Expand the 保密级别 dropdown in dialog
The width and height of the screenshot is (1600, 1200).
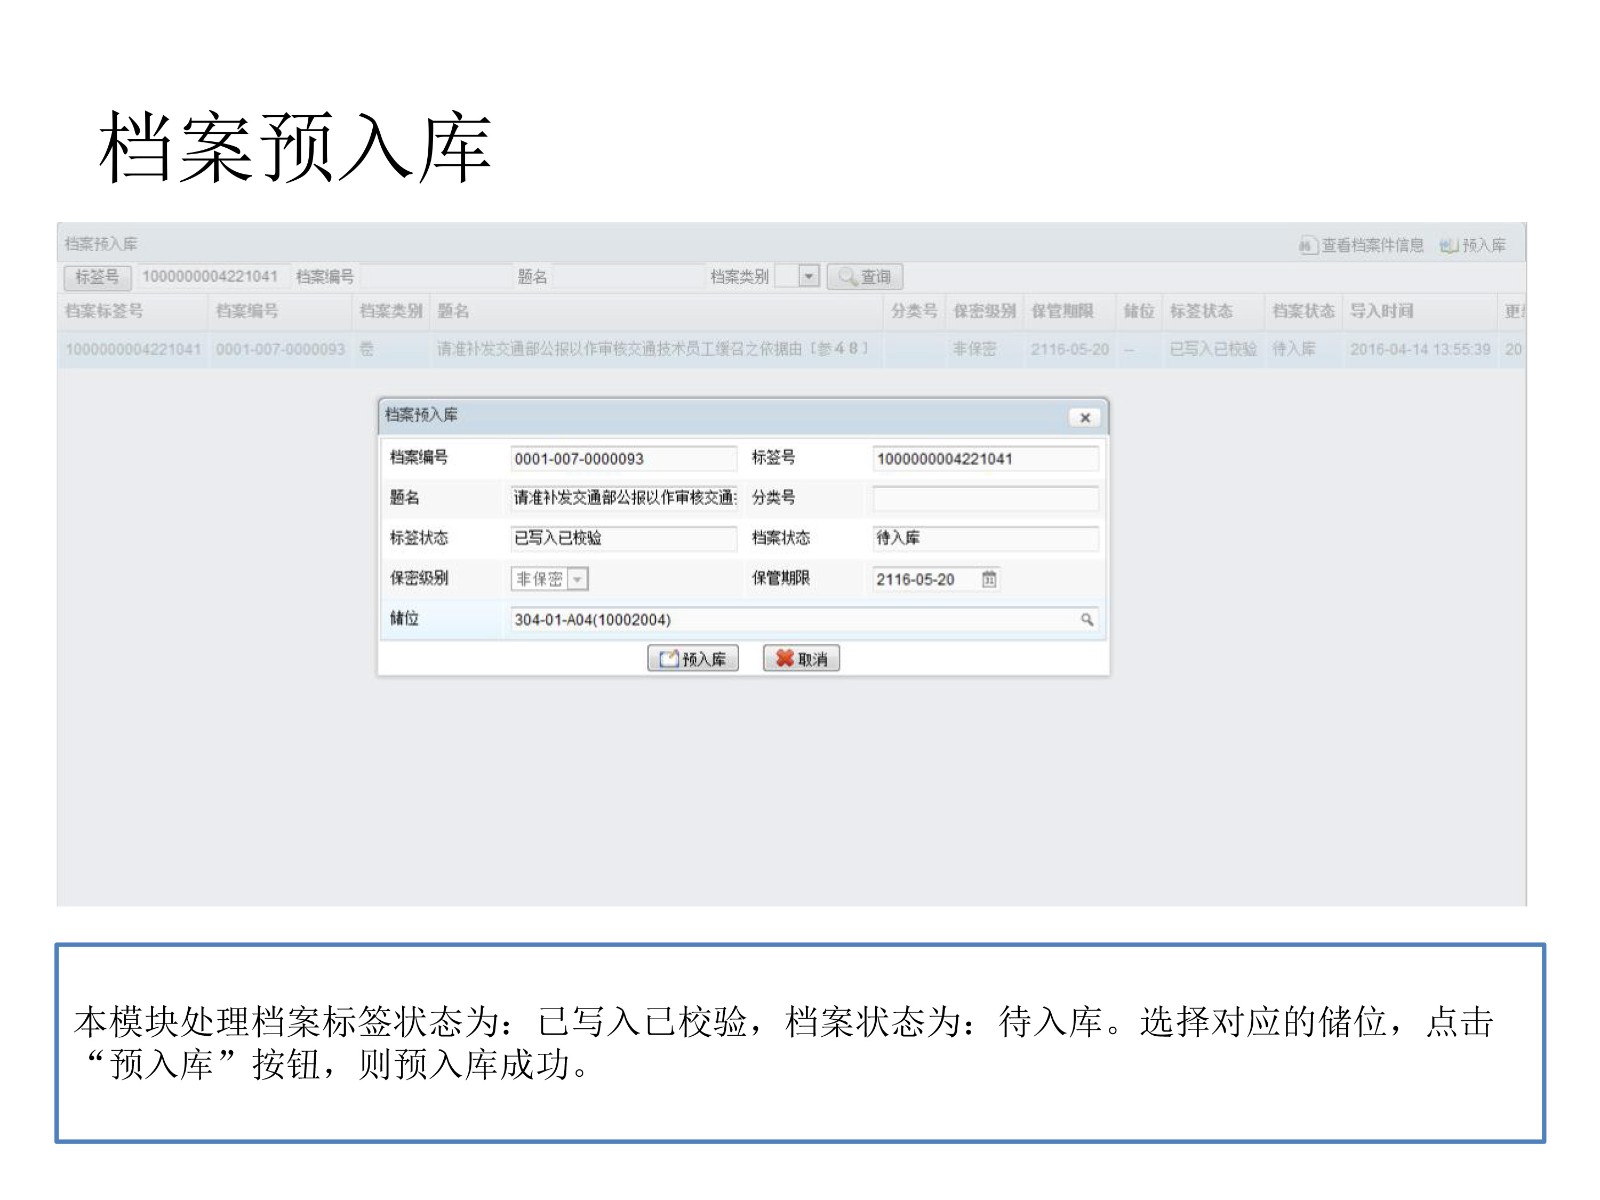coord(577,579)
